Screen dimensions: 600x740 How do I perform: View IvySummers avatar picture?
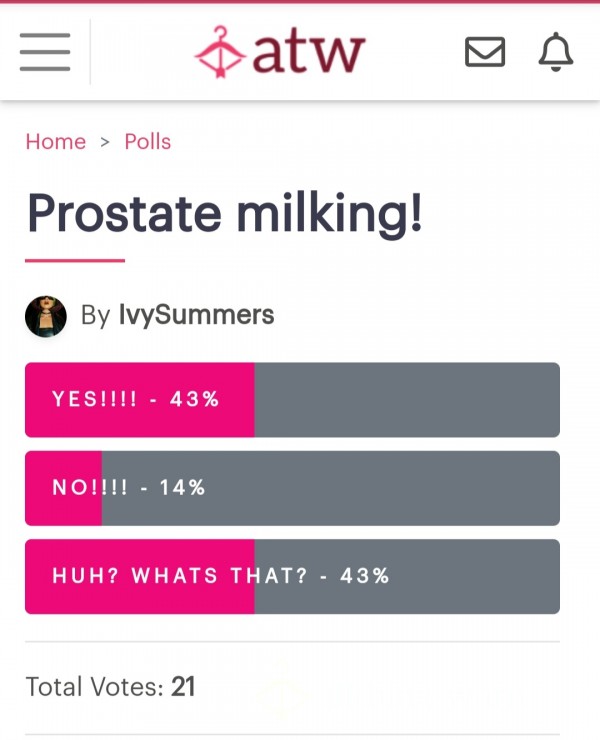46,316
